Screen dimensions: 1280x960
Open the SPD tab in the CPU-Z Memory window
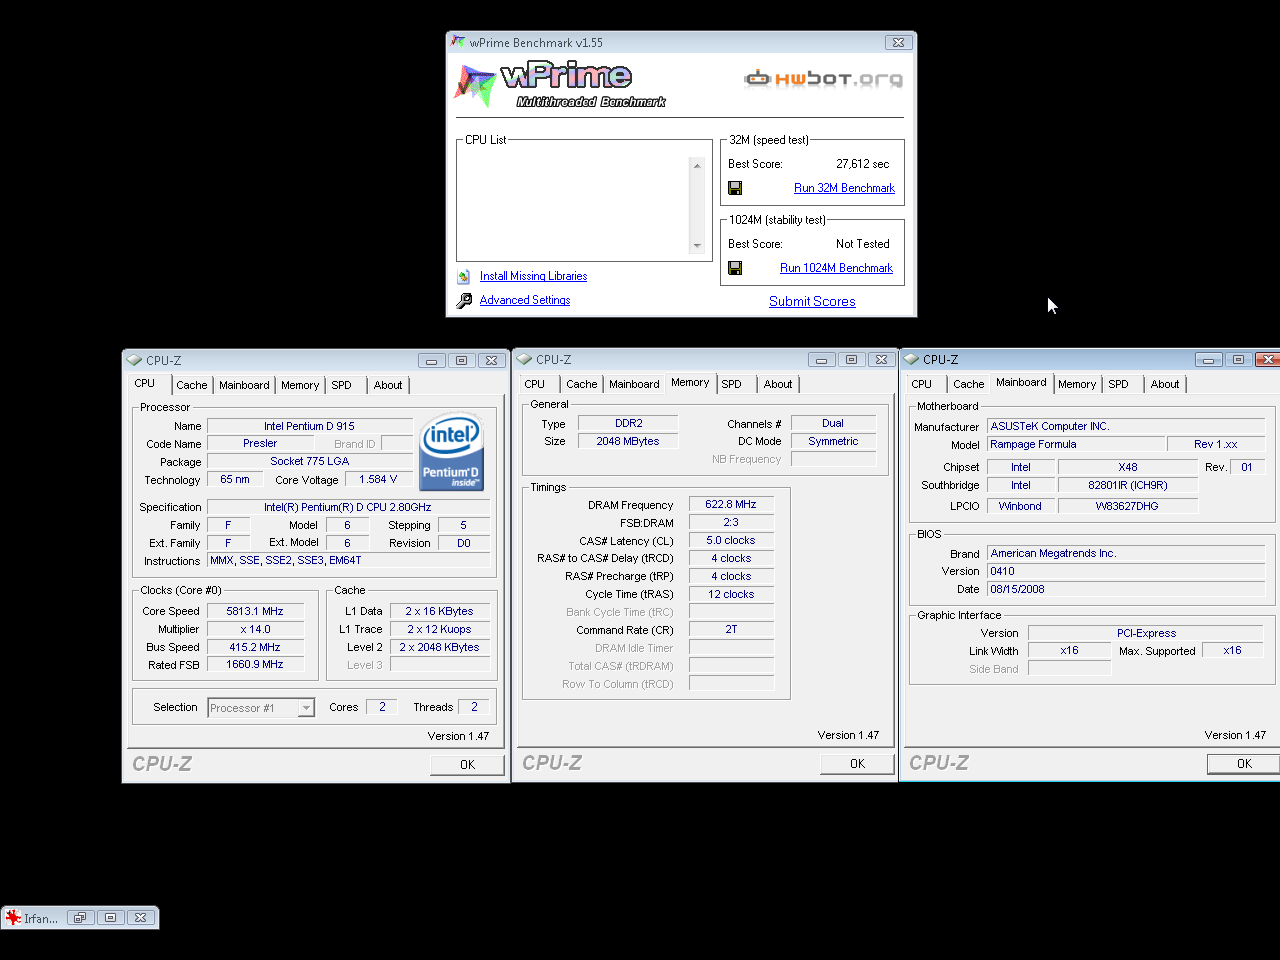732,384
